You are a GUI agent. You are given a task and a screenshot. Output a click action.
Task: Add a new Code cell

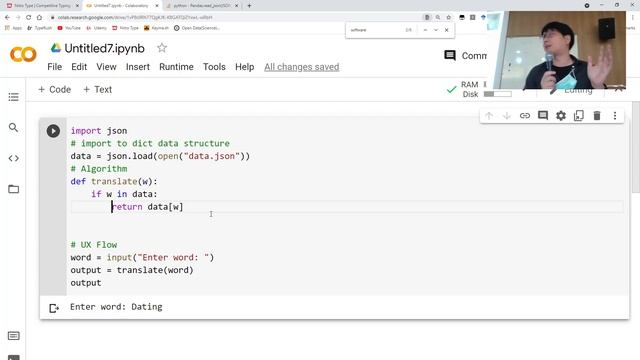[54, 89]
